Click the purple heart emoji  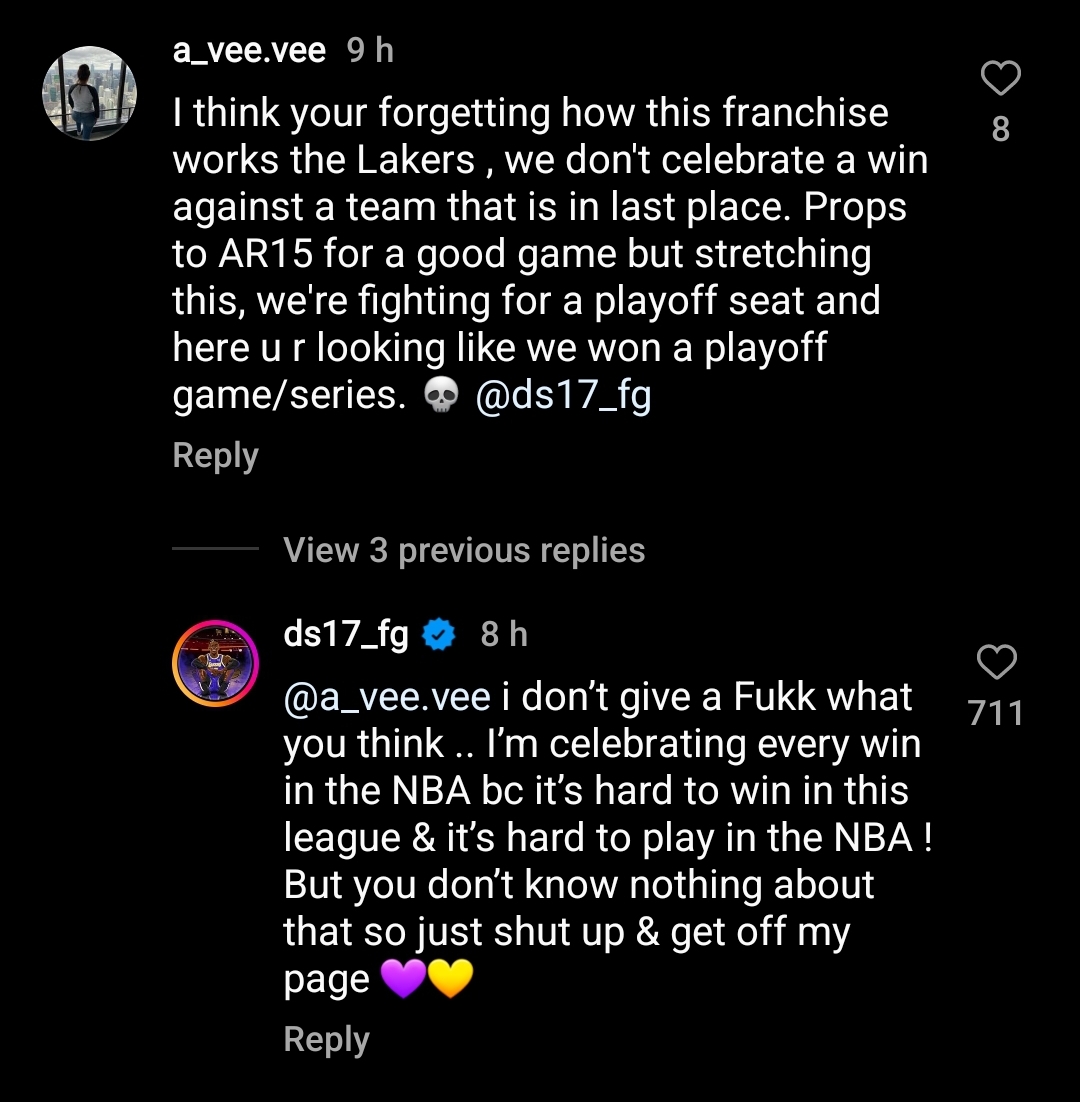(x=404, y=981)
